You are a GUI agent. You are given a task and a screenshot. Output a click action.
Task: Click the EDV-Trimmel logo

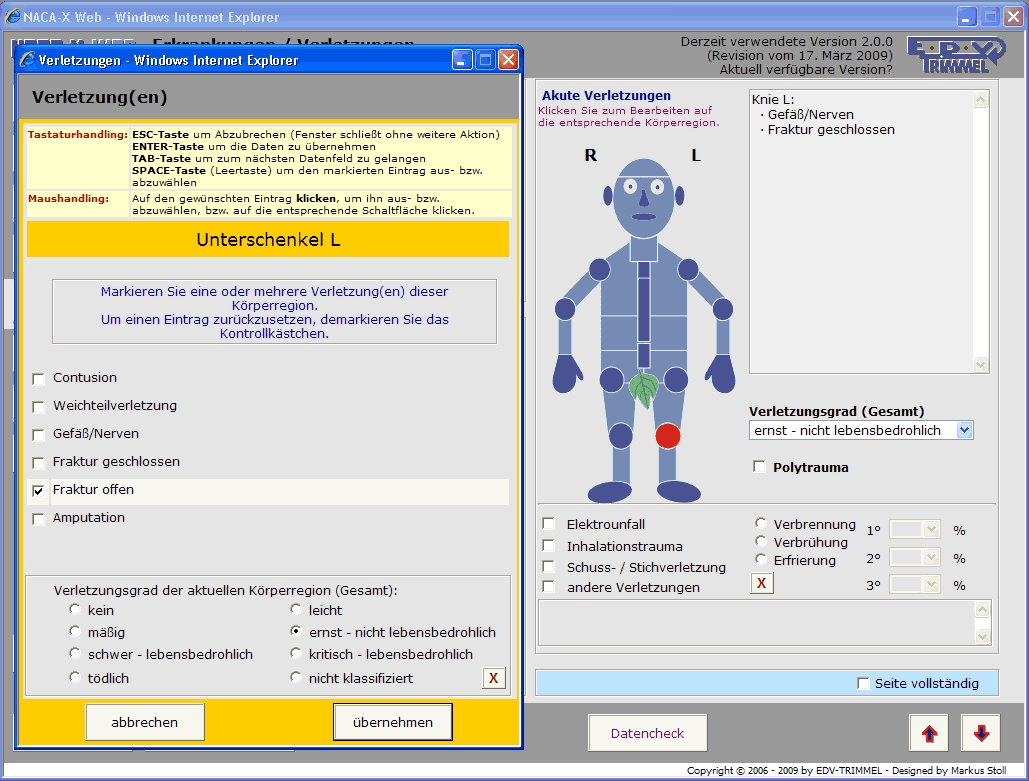point(956,54)
